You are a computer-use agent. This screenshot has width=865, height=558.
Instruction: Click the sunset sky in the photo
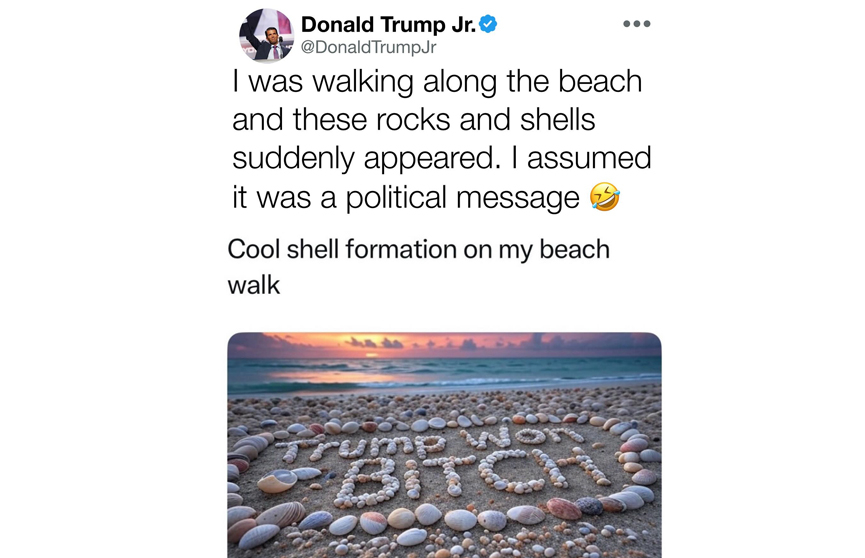pyautogui.click(x=444, y=345)
